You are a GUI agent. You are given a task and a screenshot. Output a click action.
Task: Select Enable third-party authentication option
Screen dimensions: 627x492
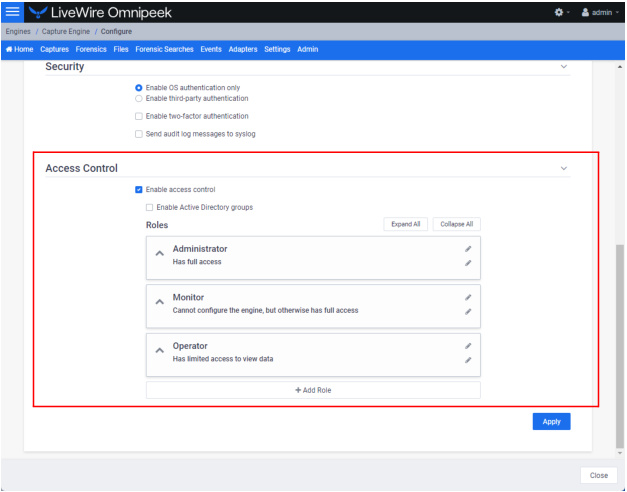[x=139, y=98]
